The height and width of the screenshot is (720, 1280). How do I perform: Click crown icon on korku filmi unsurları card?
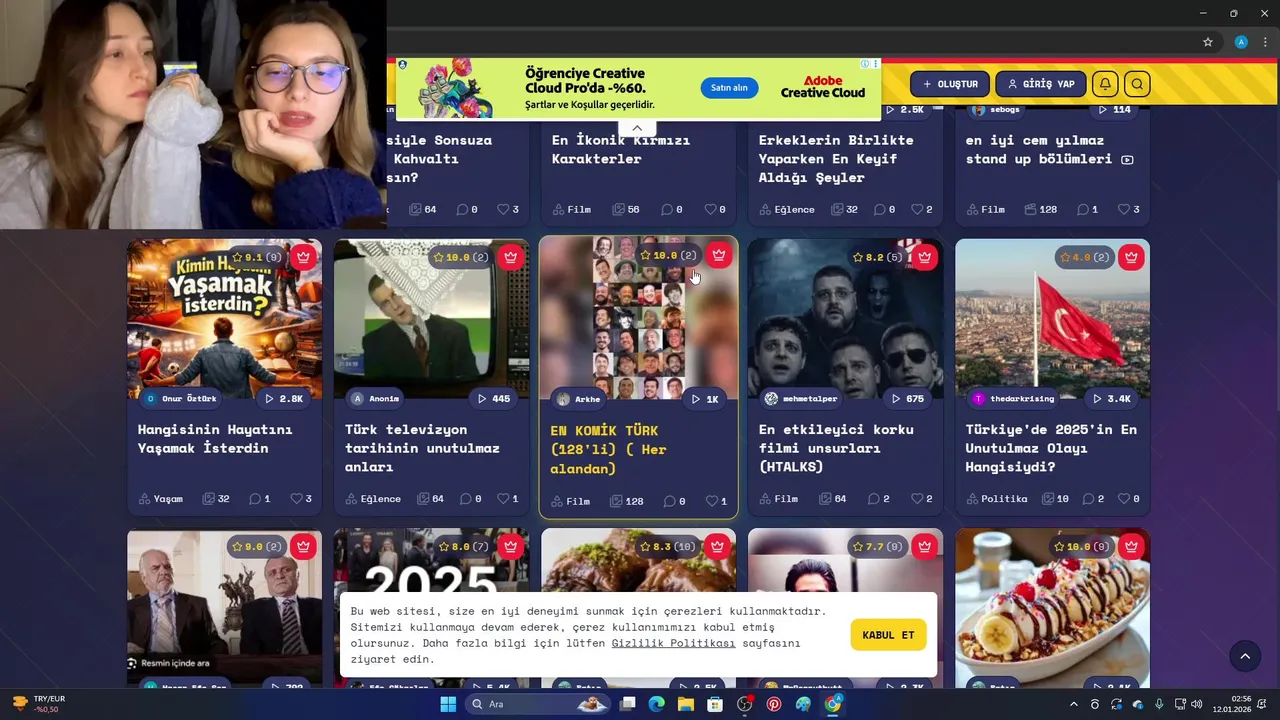(x=925, y=257)
